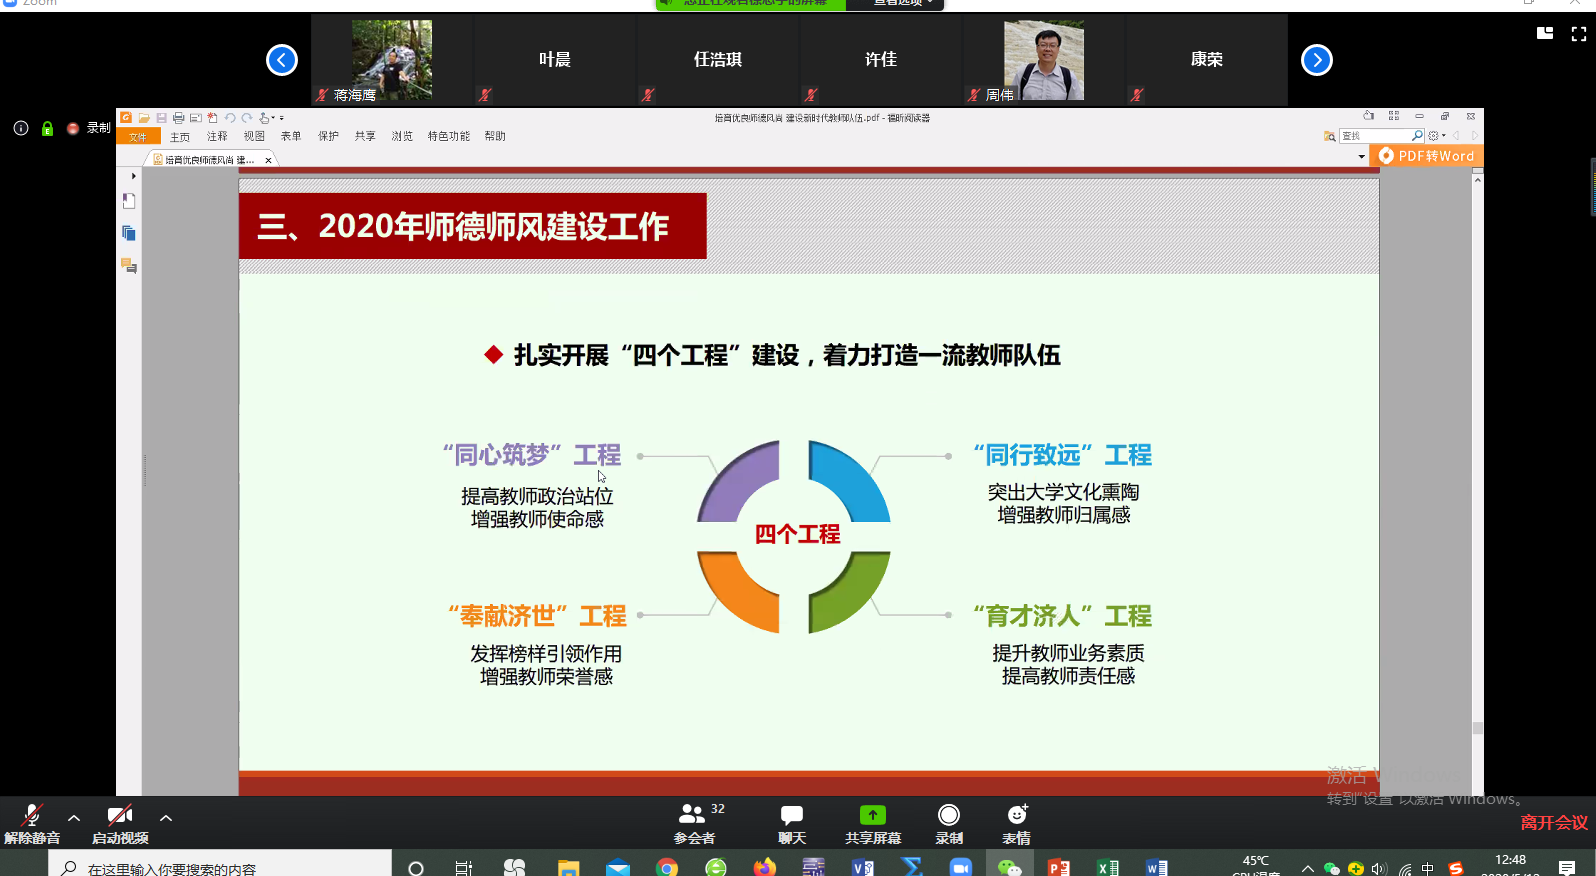
Task: Click the redo arrow in the PDF reader quick toolbar
Action: pos(247,118)
